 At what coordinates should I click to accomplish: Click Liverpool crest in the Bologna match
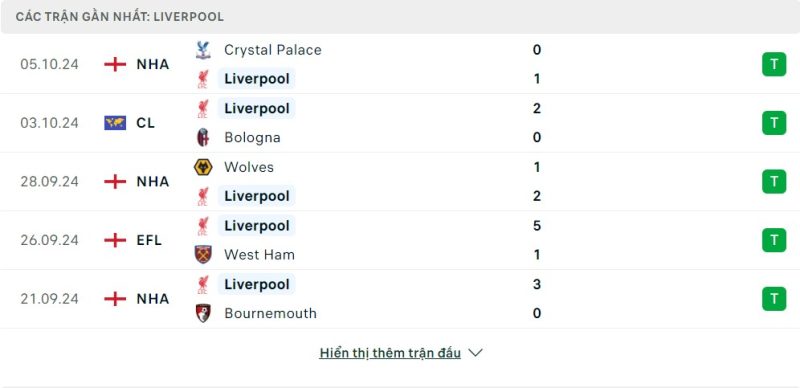coord(203,108)
